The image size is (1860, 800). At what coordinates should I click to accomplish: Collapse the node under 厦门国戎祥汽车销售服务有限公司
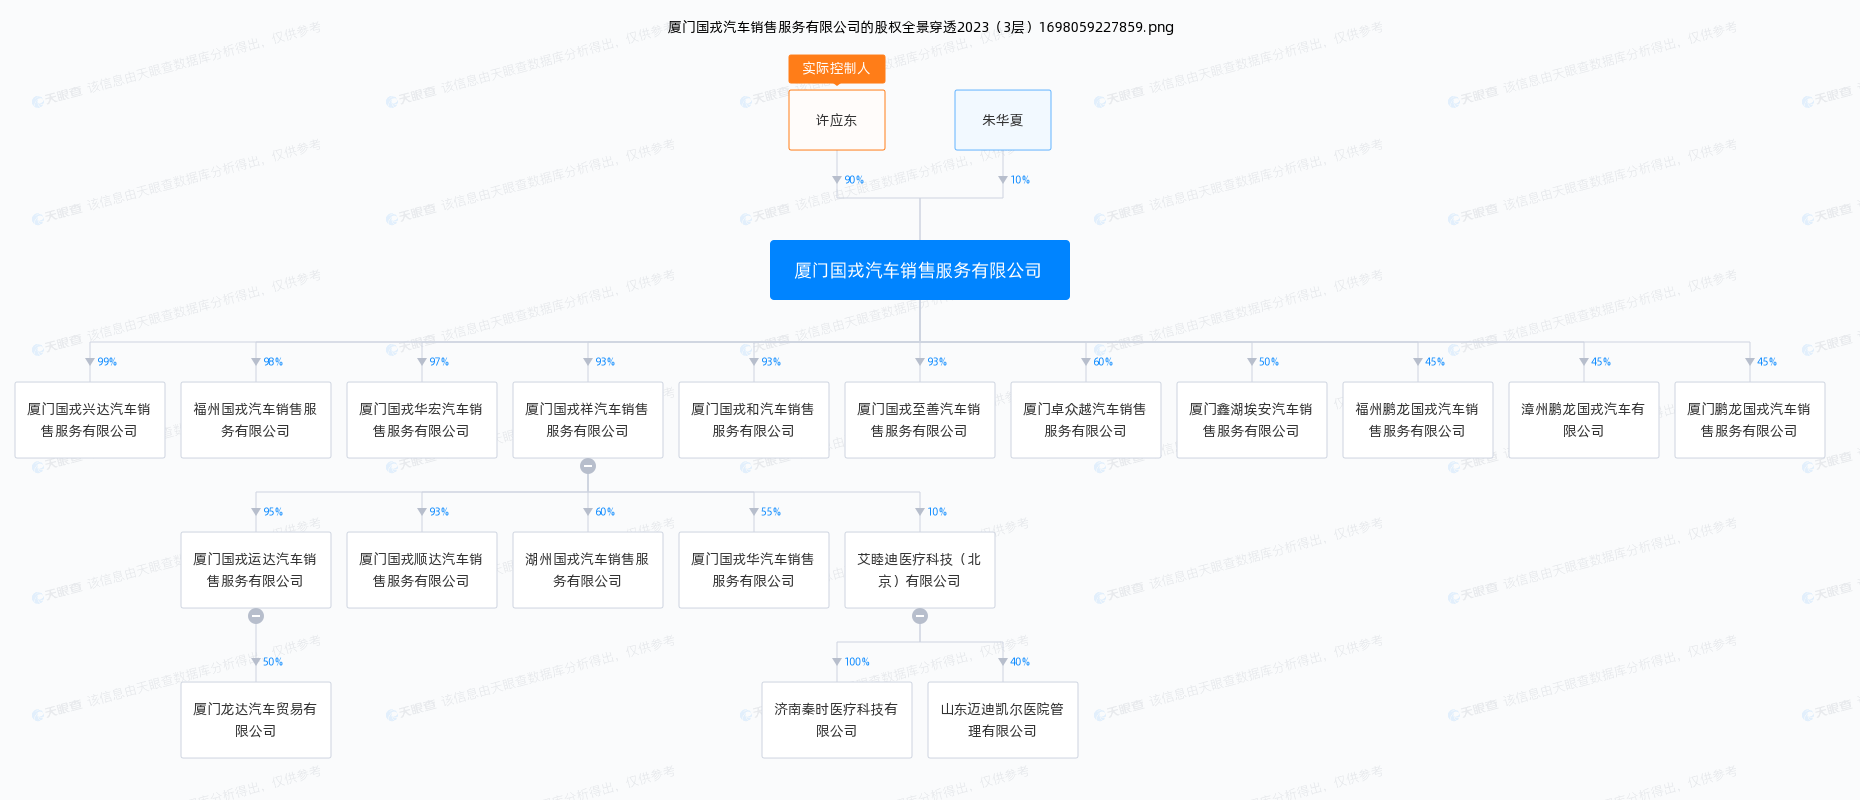pyautogui.click(x=588, y=466)
